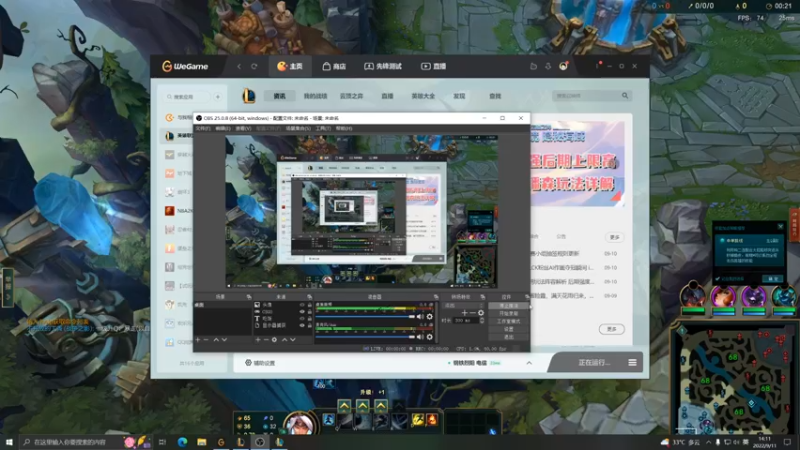The width and height of the screenshot is (800, 450).
Task: Open OBS 工具 menu
Action: [x=323, y=129]
